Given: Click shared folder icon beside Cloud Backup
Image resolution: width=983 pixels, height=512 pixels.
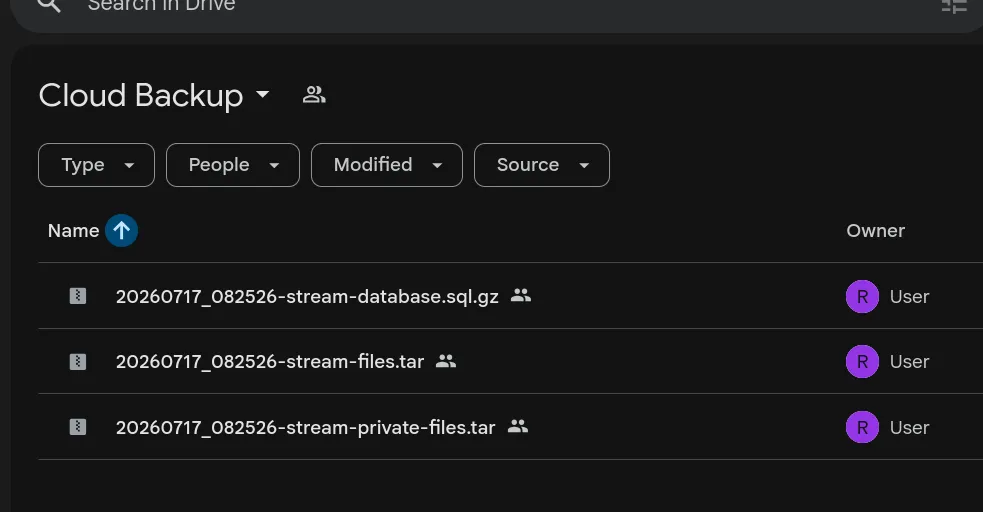Looking at the screenshot, I should 313,95.
